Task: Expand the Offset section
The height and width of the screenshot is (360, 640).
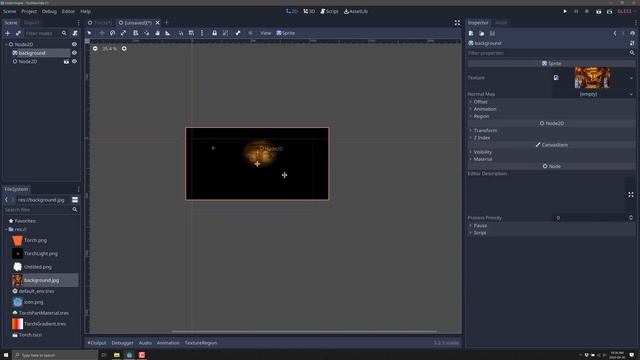Action: point(551,102)
